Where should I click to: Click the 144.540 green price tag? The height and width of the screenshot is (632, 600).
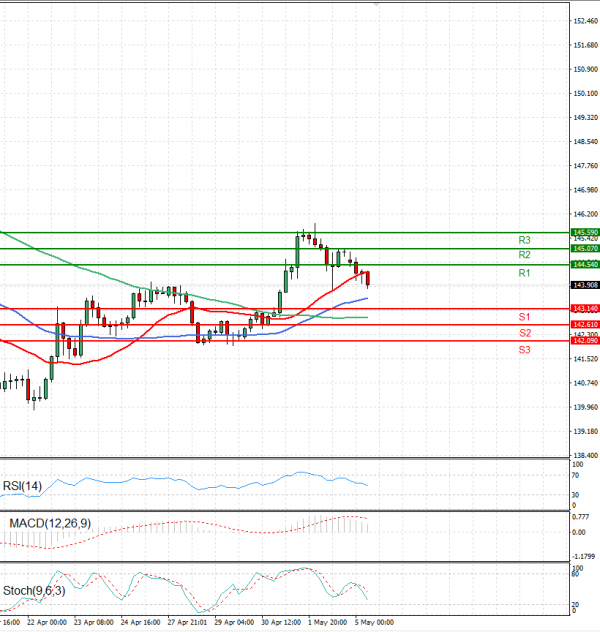click(584, 264)
